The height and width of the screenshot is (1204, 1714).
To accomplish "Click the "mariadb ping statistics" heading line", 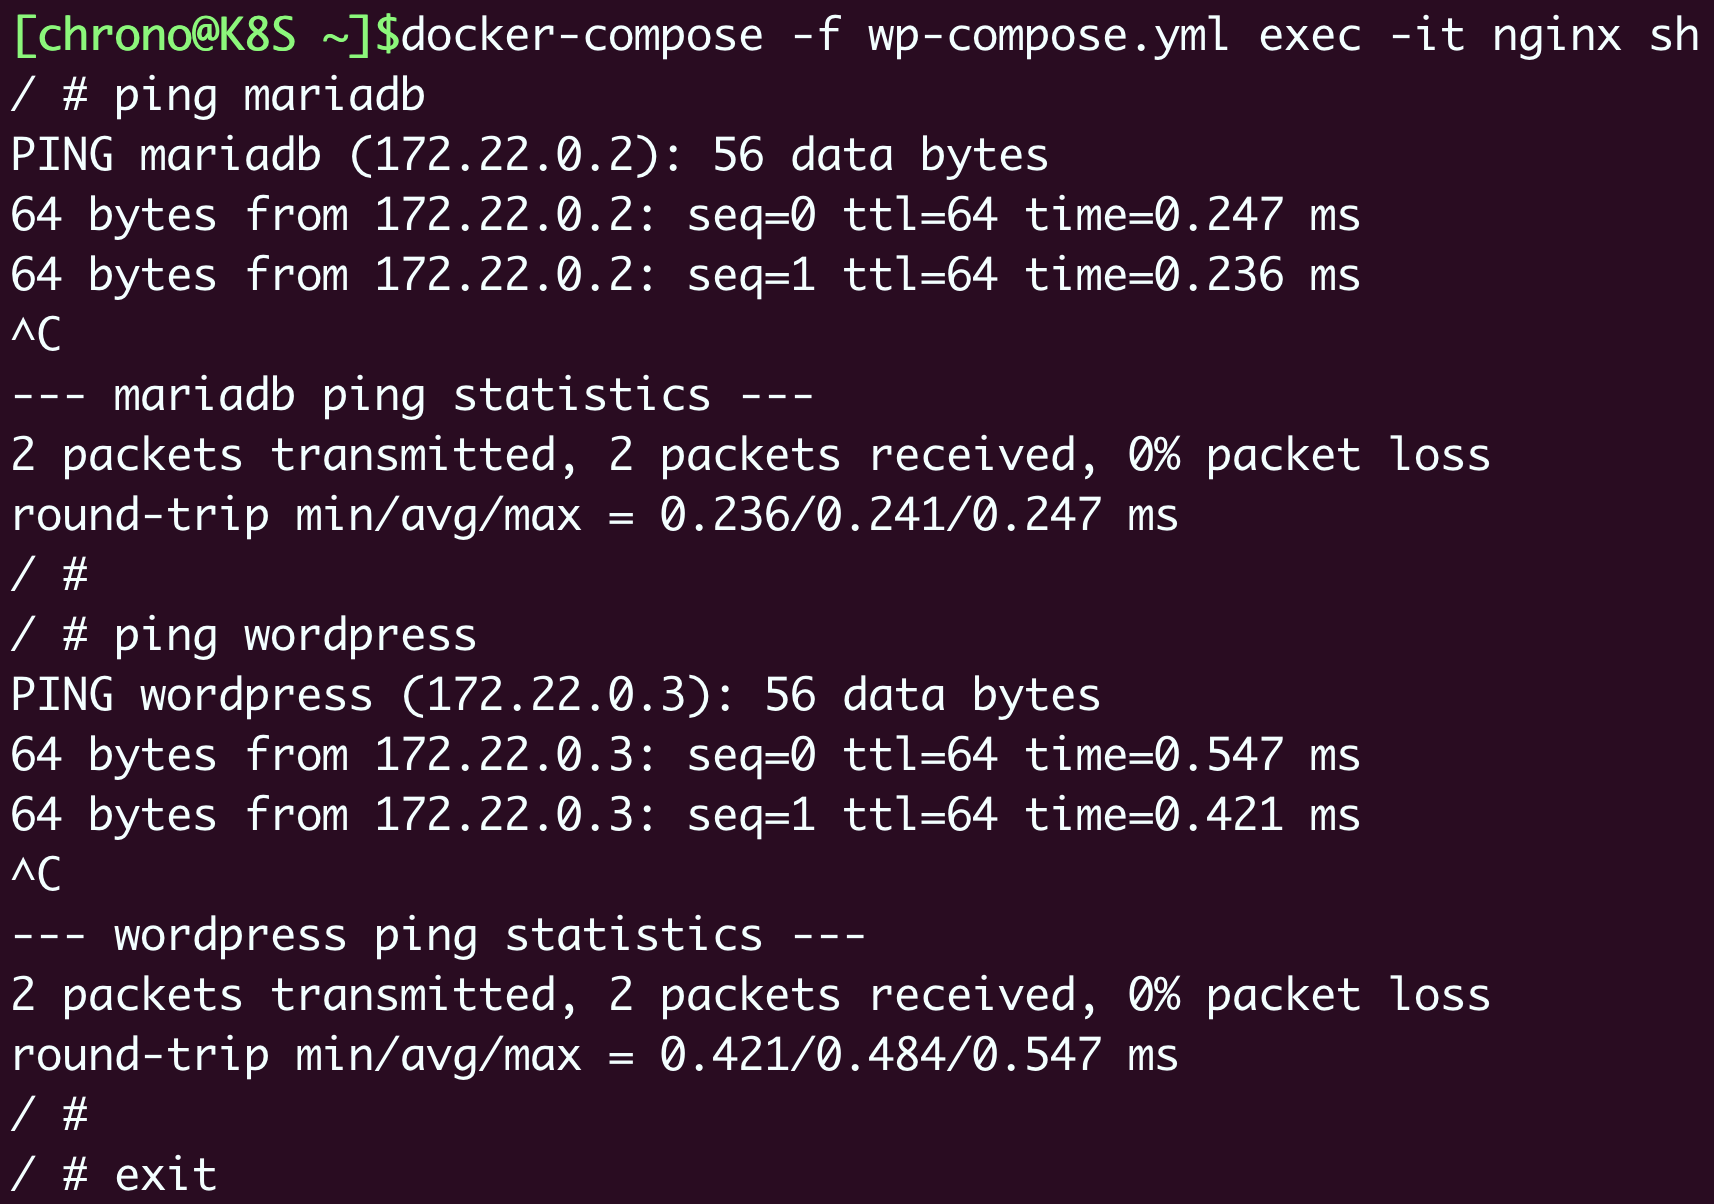I will (412, 396).
